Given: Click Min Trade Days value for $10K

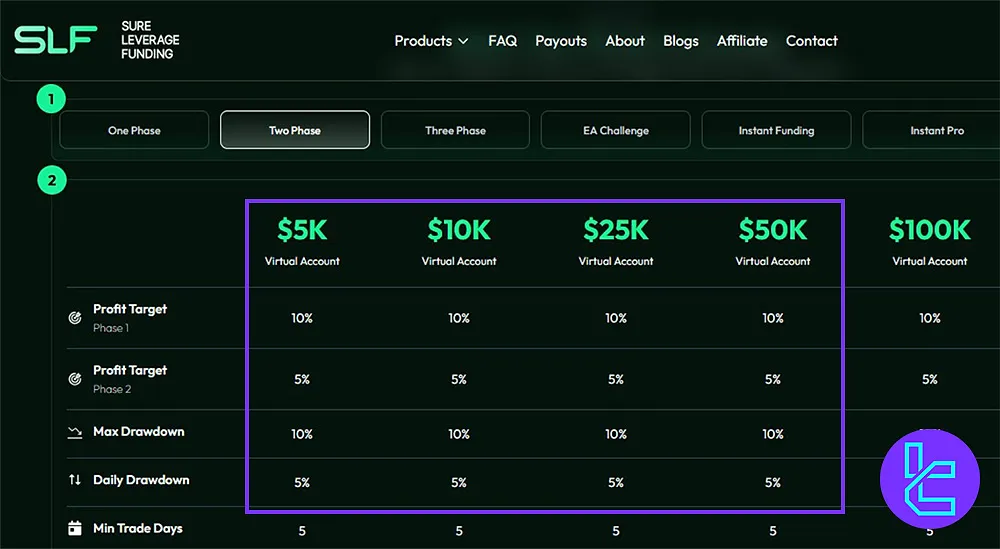Looking at the screenshot, I should [459, 531].
